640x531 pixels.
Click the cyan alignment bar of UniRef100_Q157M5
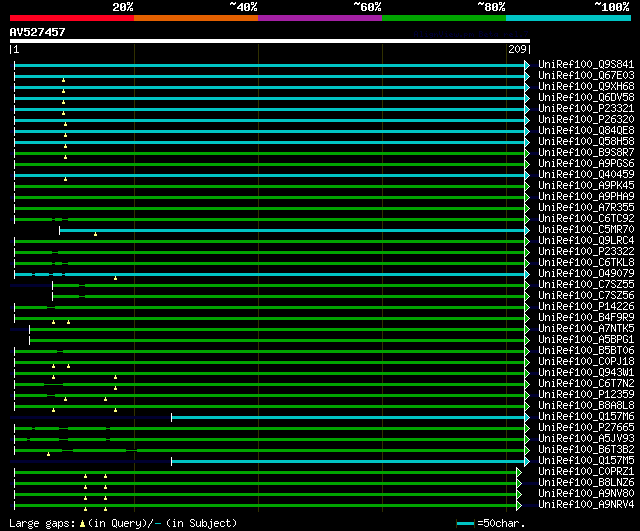pyautogui.click(x=350, y=462)
